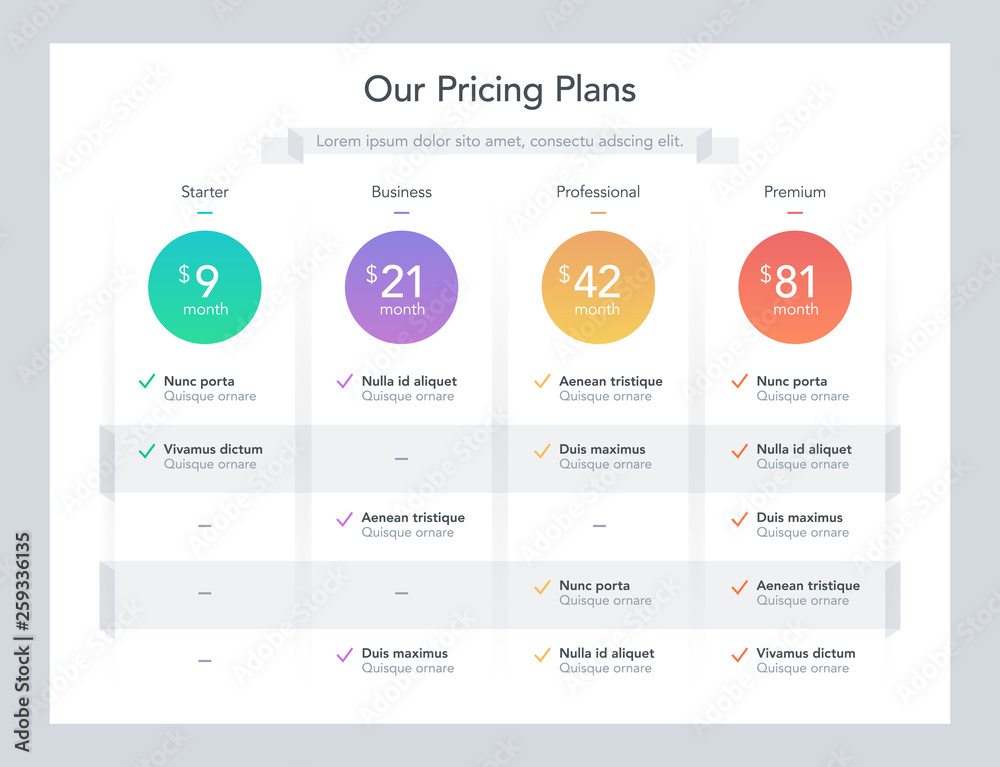Screen dimensions: 1000x767
Task: Select the Professional plan heading
Action: coord(598,192)
